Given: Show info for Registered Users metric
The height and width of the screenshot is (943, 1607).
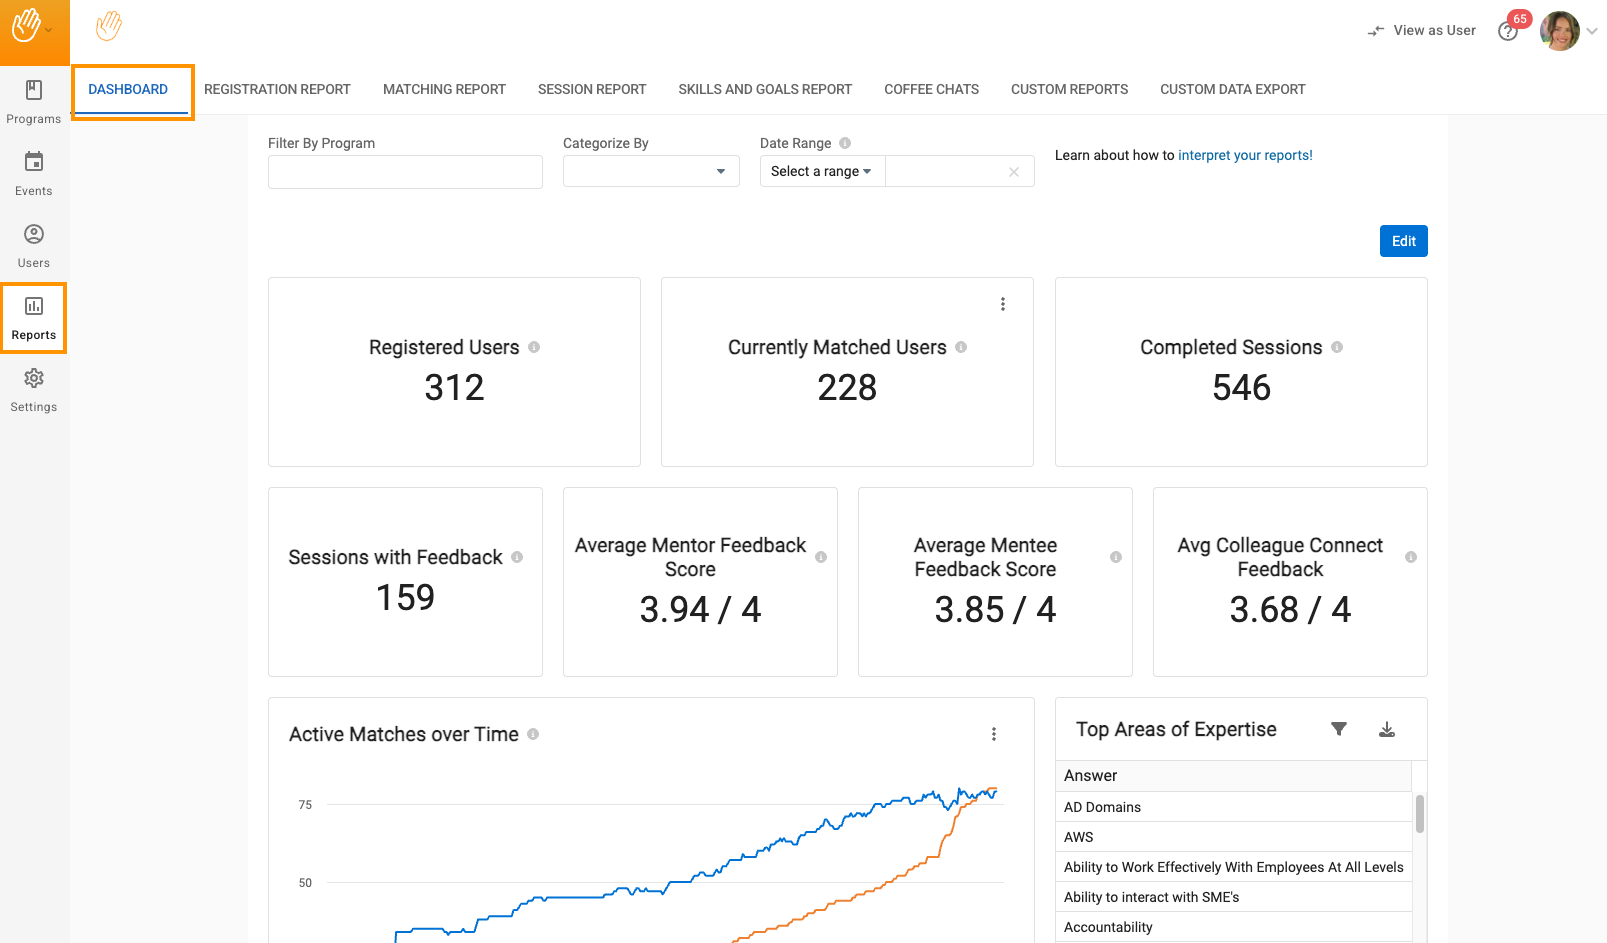Looking at the screenshot, I should [x=534, y=347].
